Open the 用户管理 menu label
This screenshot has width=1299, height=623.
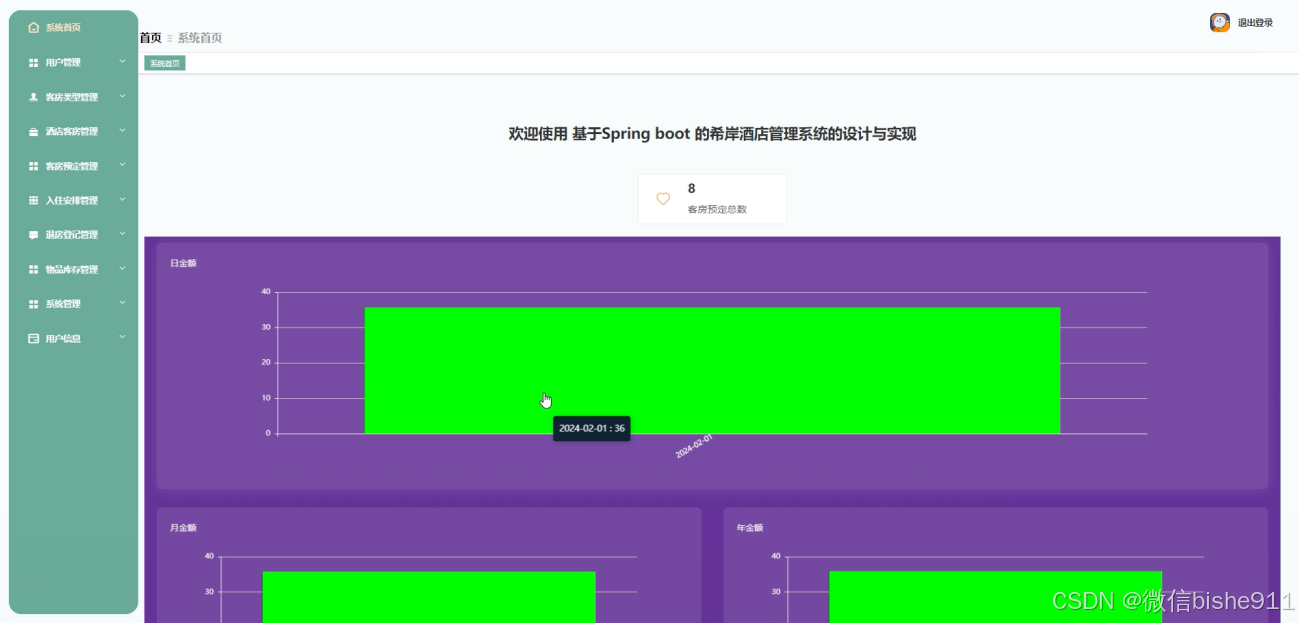coord(63,63)
